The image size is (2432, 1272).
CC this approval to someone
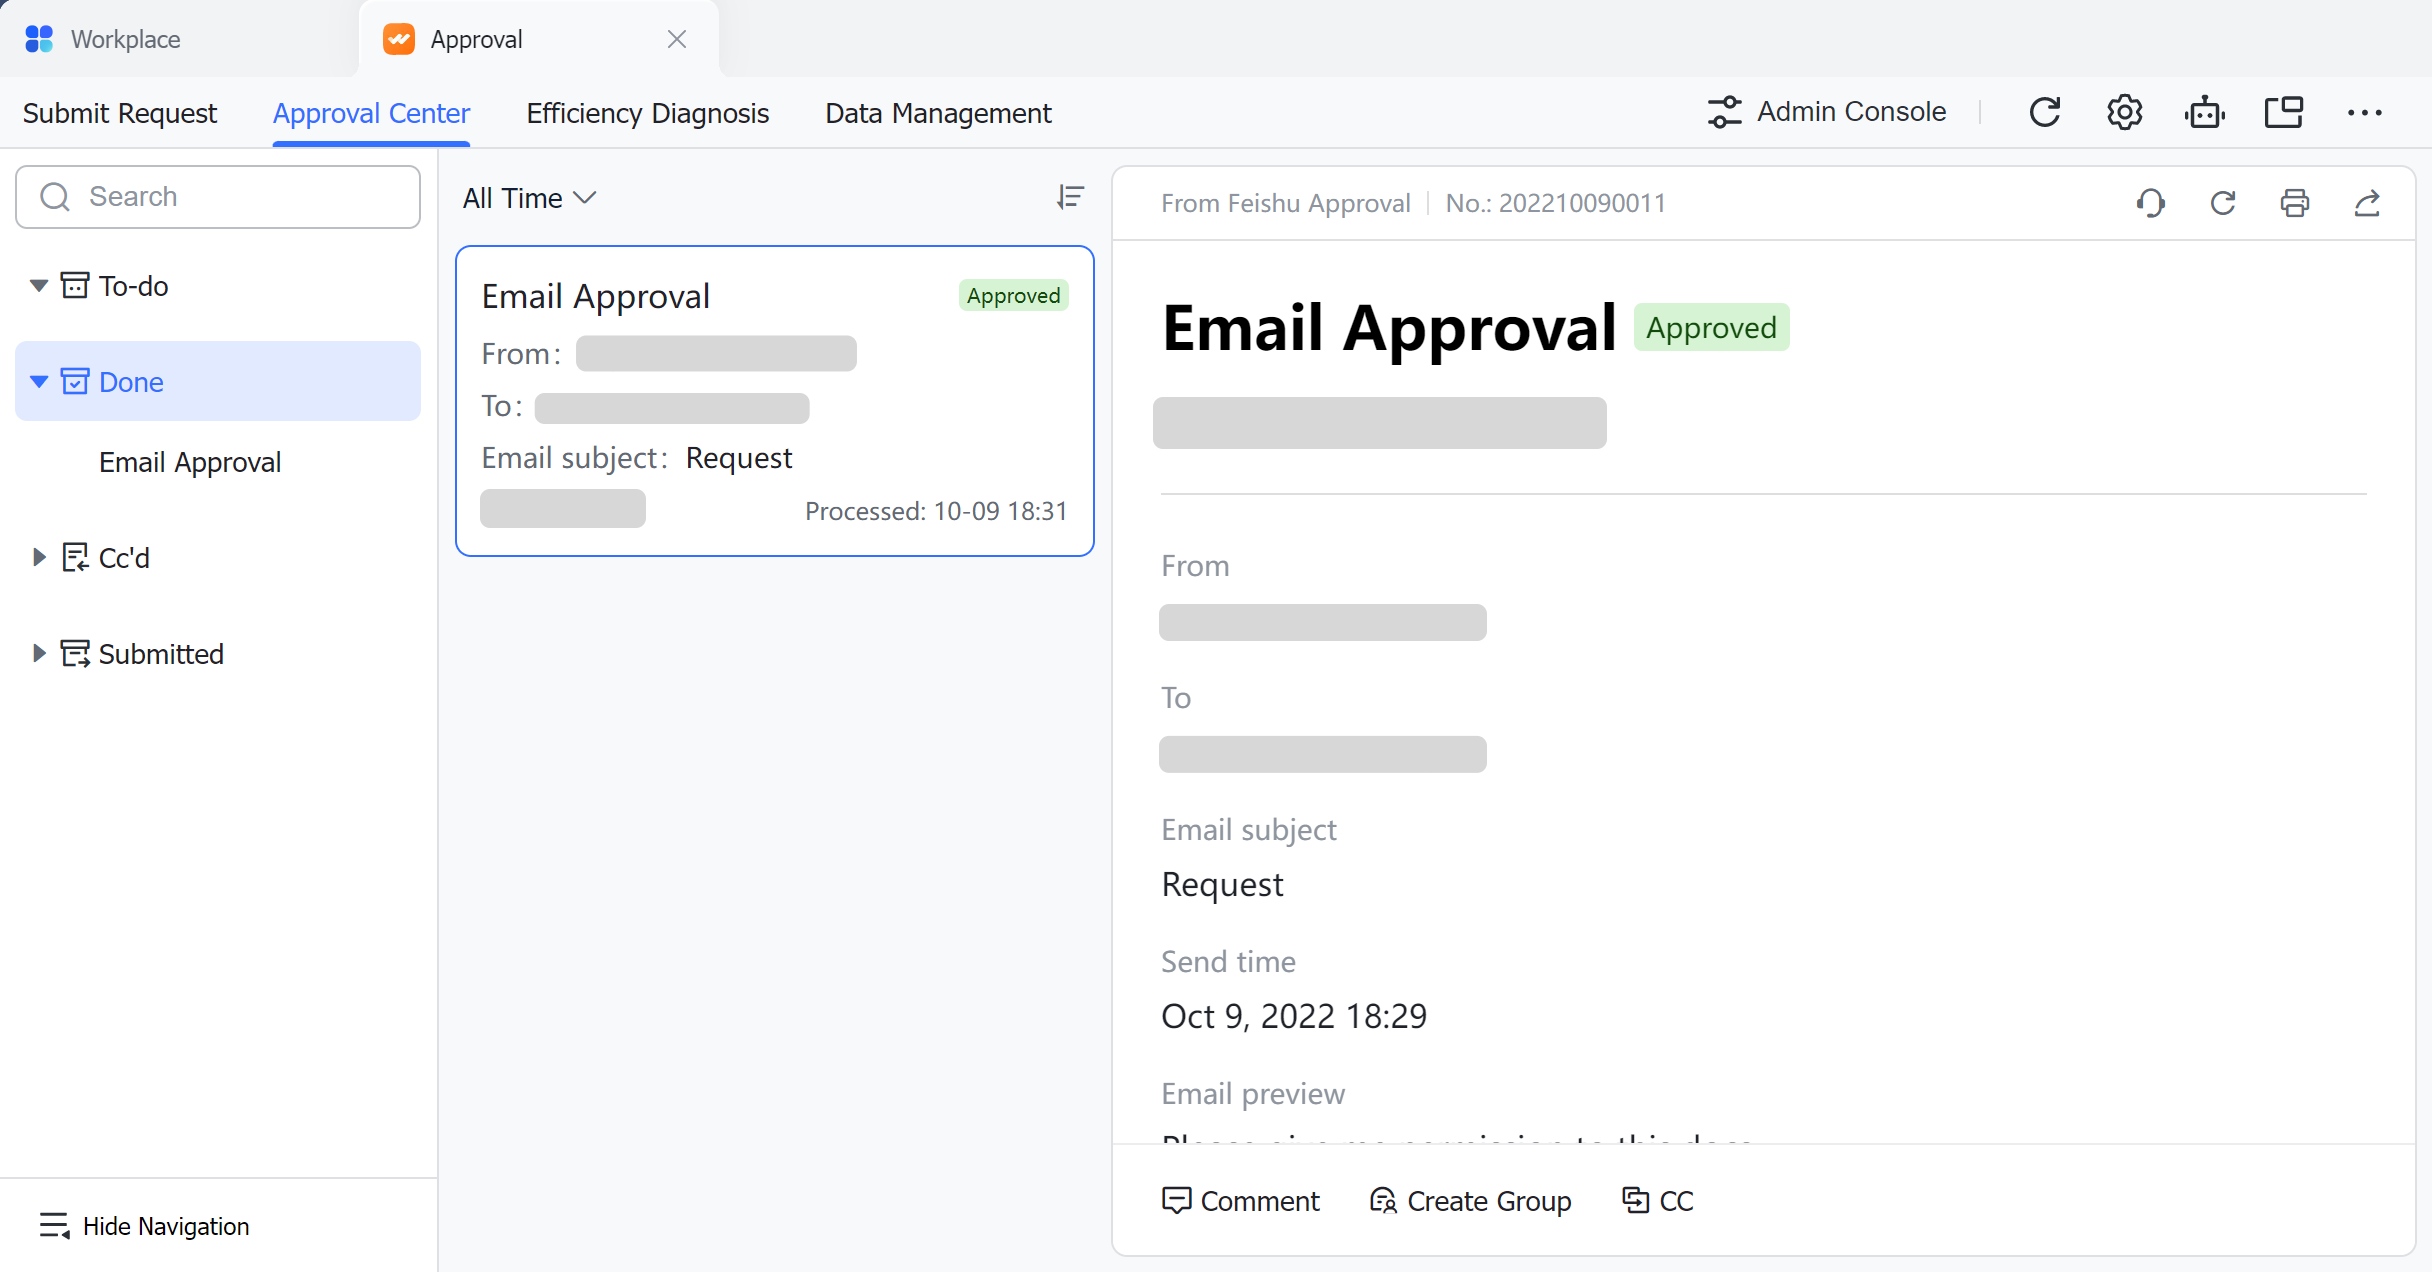tap(1657, 1201)
